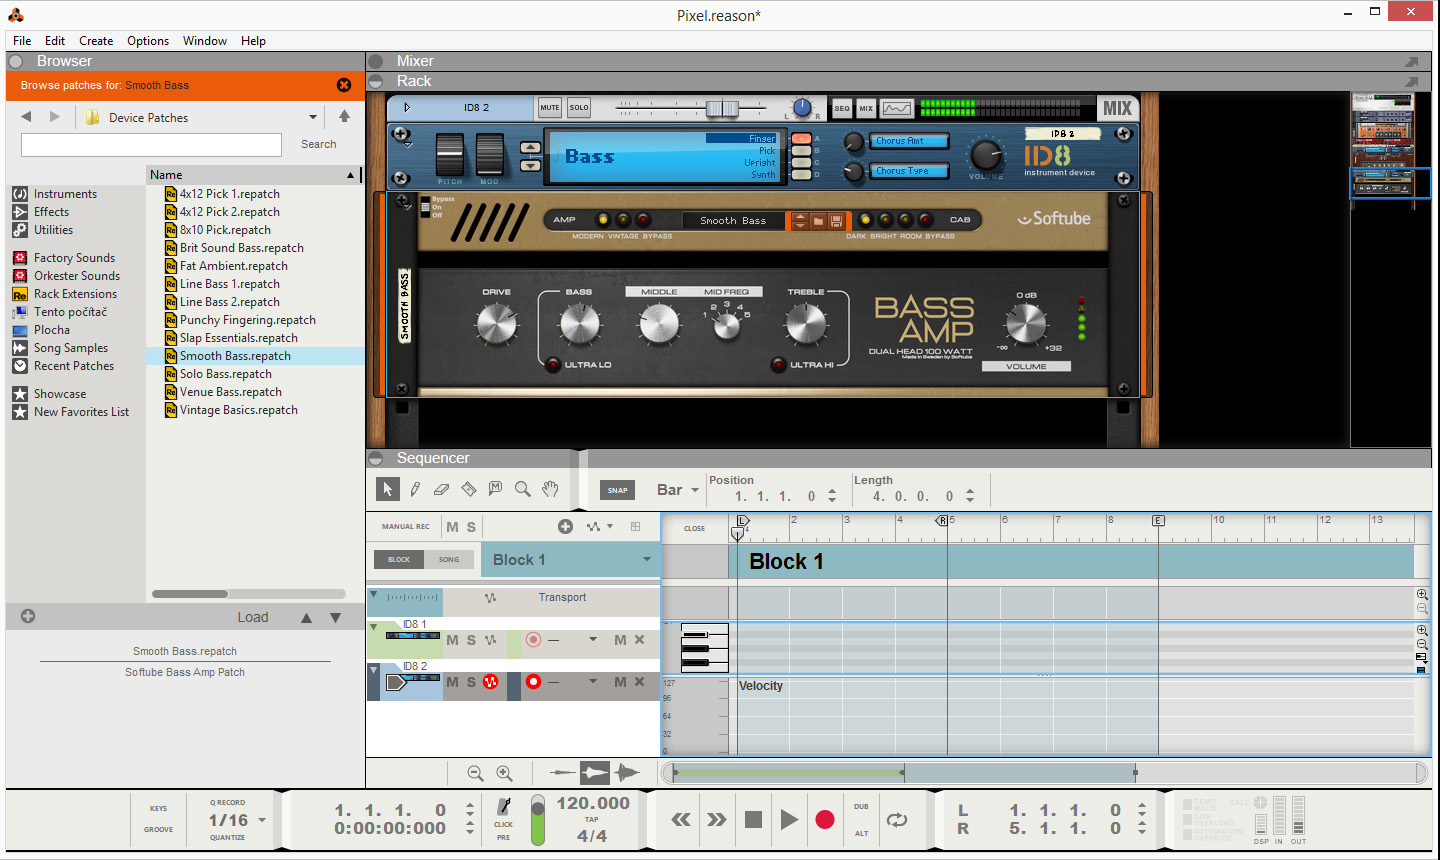Select the Eraser tool in sequencer
The image size is (1440, 860).
(441, 489)
